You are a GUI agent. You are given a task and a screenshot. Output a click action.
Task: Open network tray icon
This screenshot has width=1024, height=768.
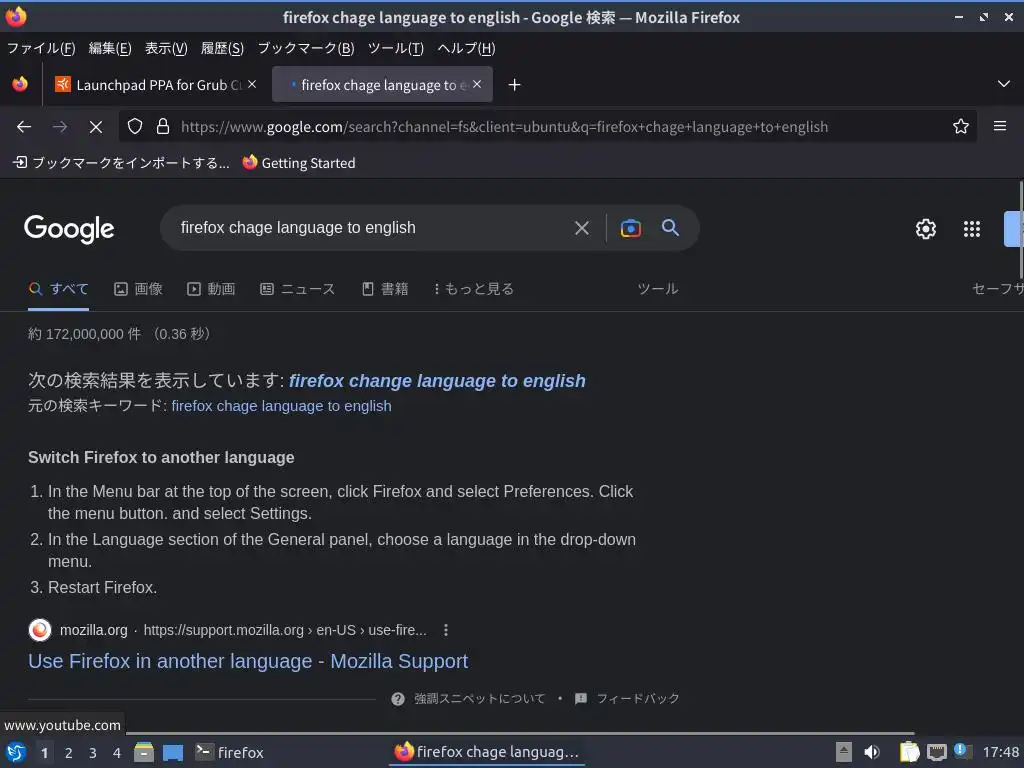pyautogui.click(x=936, y=753)
